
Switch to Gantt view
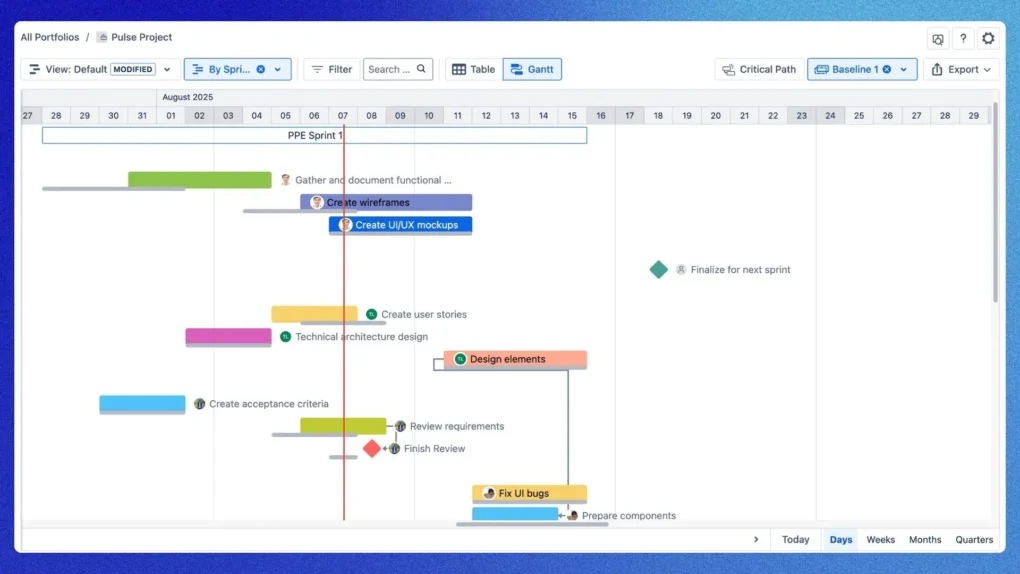coord(531,69)
